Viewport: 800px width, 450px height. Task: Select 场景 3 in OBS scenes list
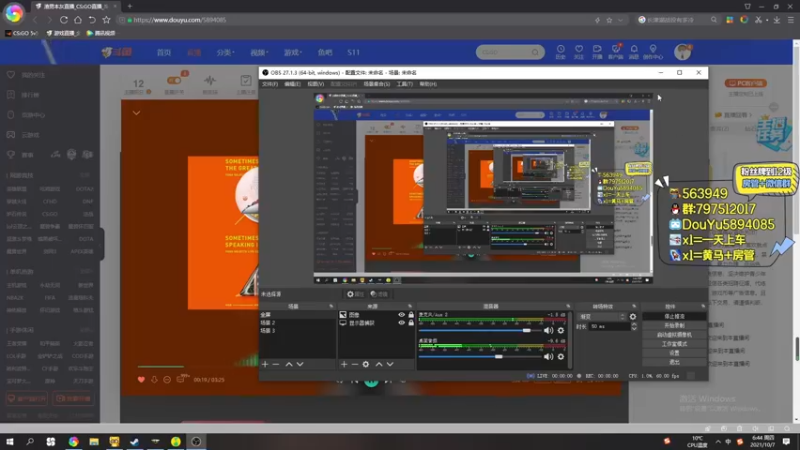[x=297, y=331]
